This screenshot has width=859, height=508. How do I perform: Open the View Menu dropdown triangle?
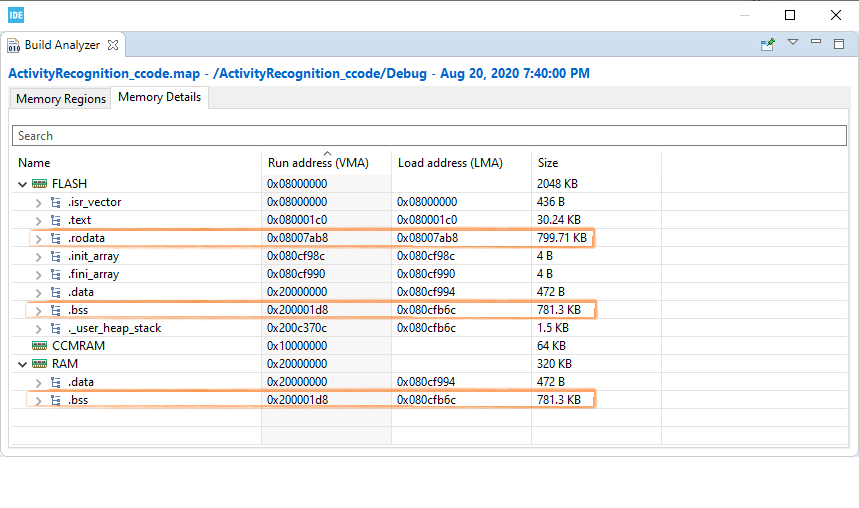[793, 43]
